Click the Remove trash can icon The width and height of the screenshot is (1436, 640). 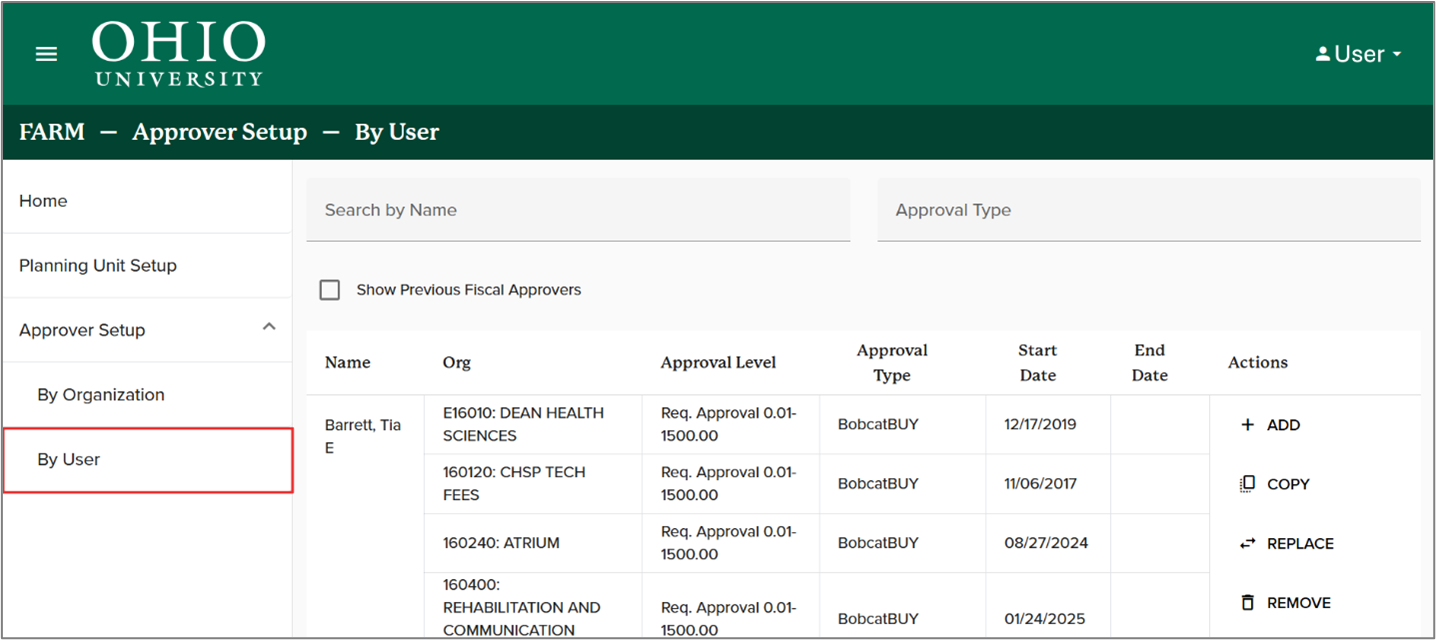coord(1247,603)
